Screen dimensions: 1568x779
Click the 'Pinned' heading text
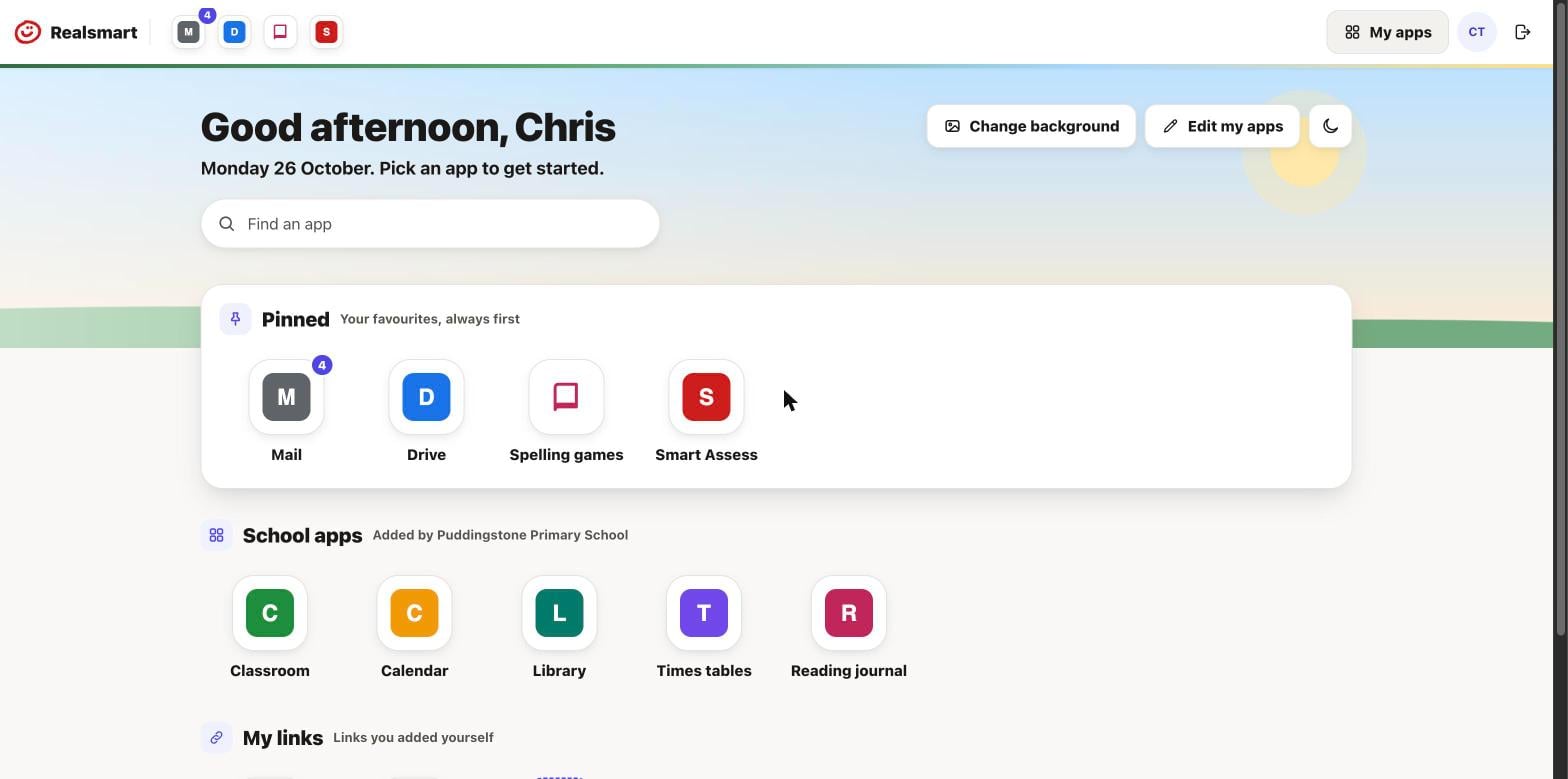pyautogui.click(x=295, y=319)
